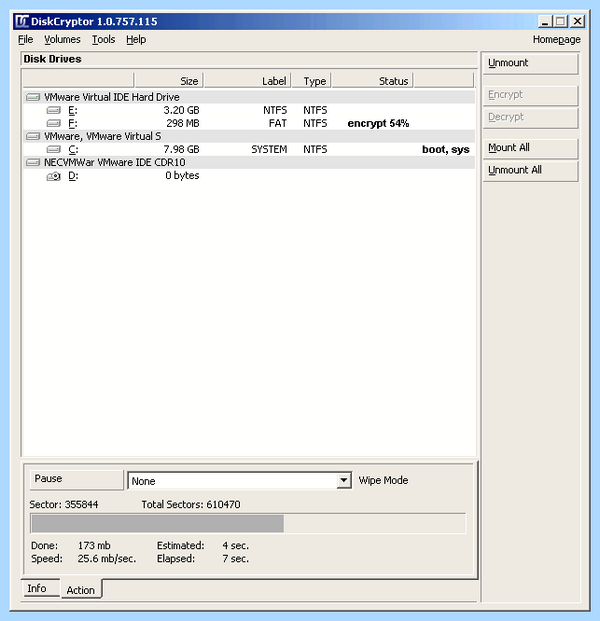Open the Volumes menu
This screenshot has height=621, width=600.
(x=62, y=40)
